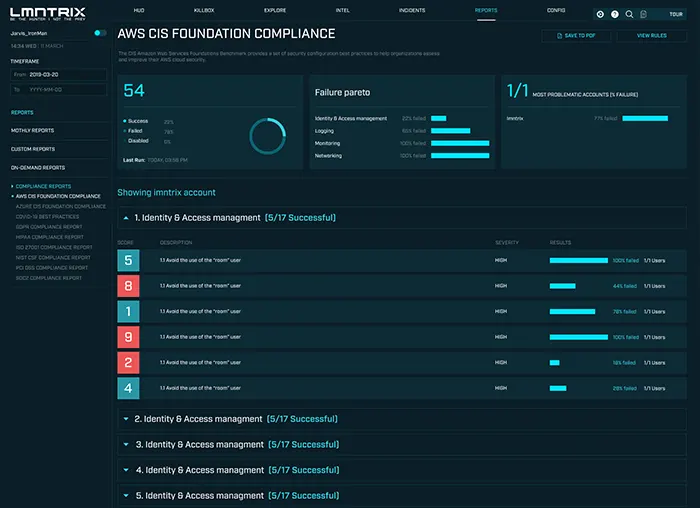700x508 pixels.
Task: Open the Incidents tab
Action: [412, 10]
